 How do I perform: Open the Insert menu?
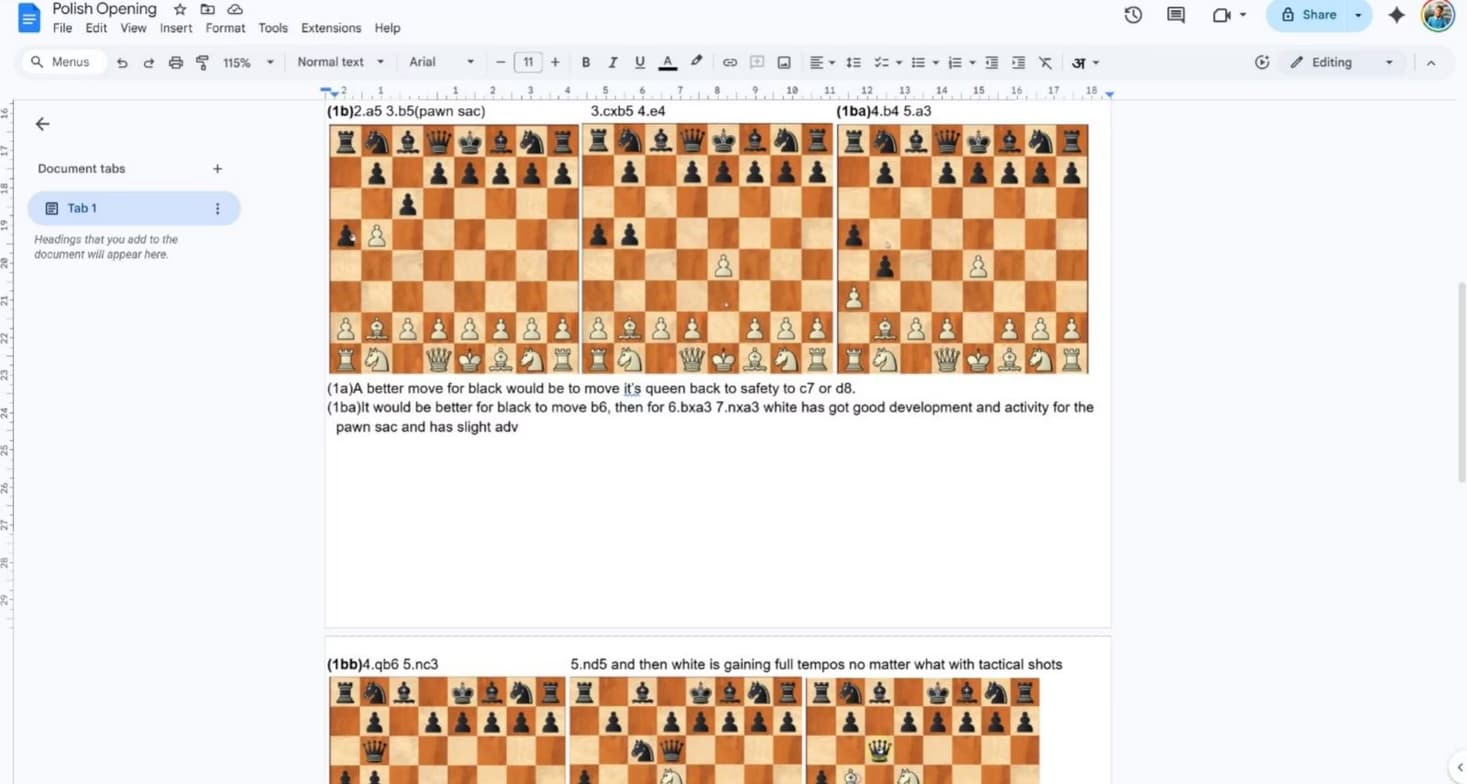click(176, 28)
